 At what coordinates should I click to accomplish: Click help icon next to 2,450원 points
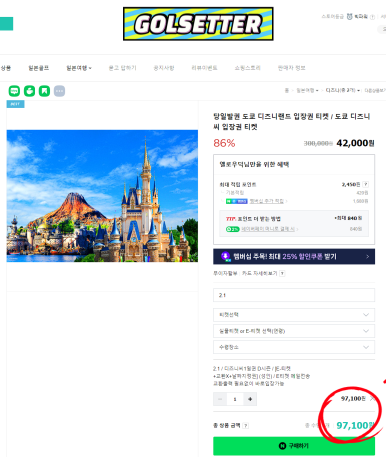click(365, 184)
